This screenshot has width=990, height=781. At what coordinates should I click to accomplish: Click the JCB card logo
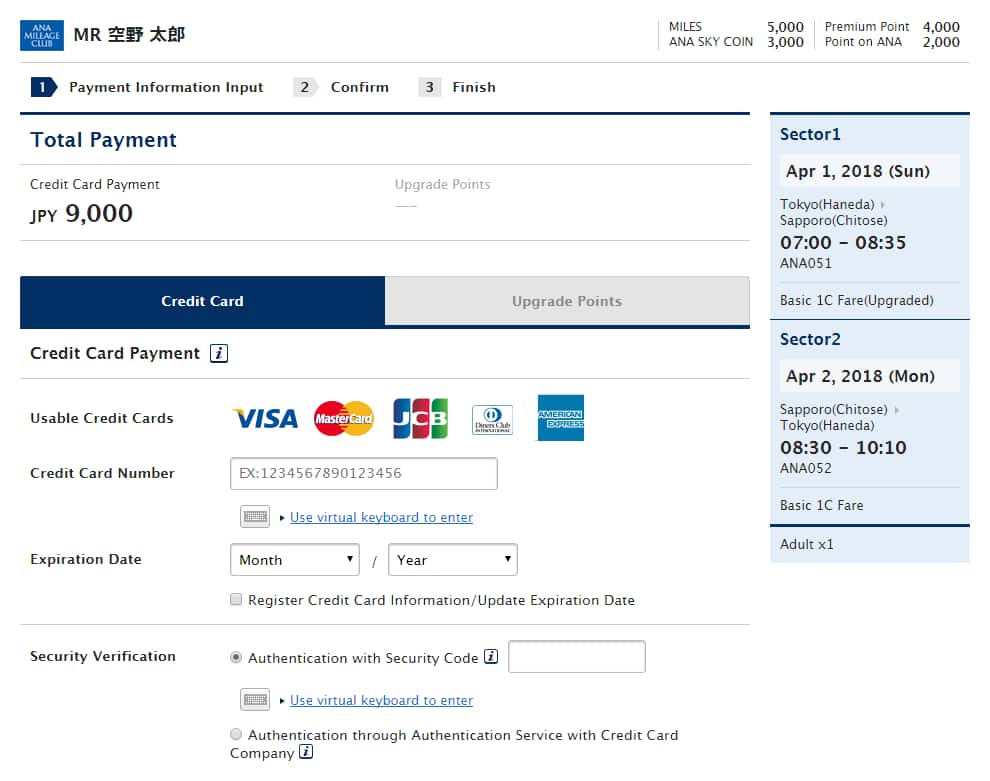[x=420, y=418]
